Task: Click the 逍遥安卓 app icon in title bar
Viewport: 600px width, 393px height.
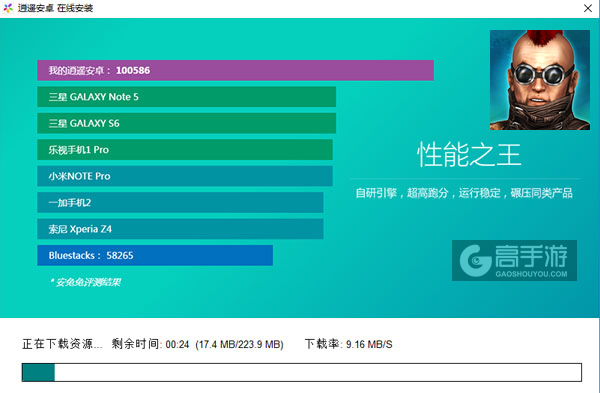Action: 8,8
